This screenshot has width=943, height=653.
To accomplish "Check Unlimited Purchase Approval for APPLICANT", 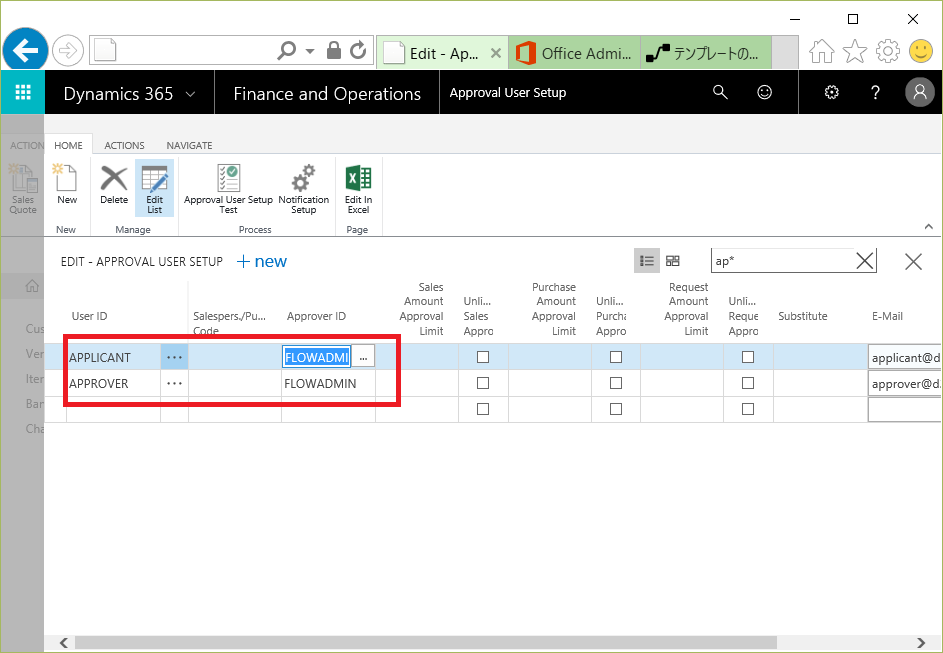I will click(616, 357).
